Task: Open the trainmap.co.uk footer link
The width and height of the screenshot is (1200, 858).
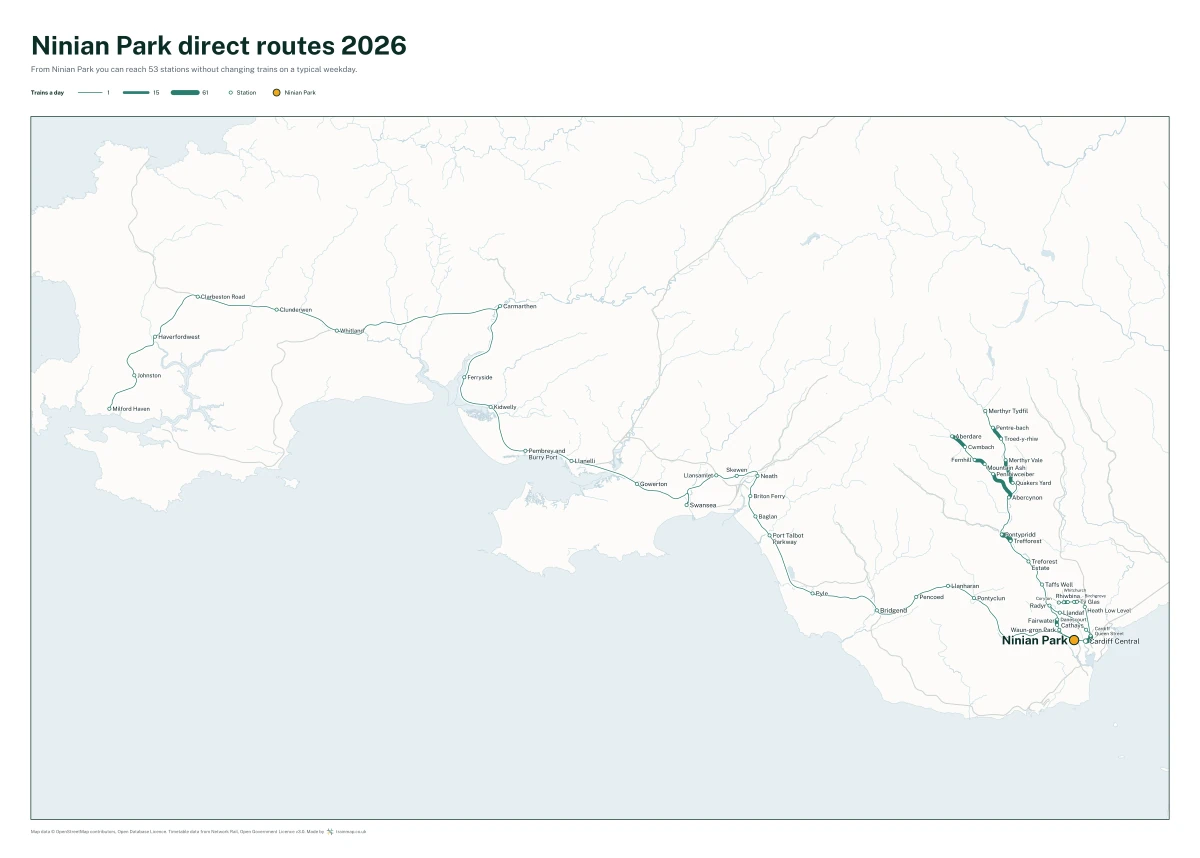Action: coord(351,831)
